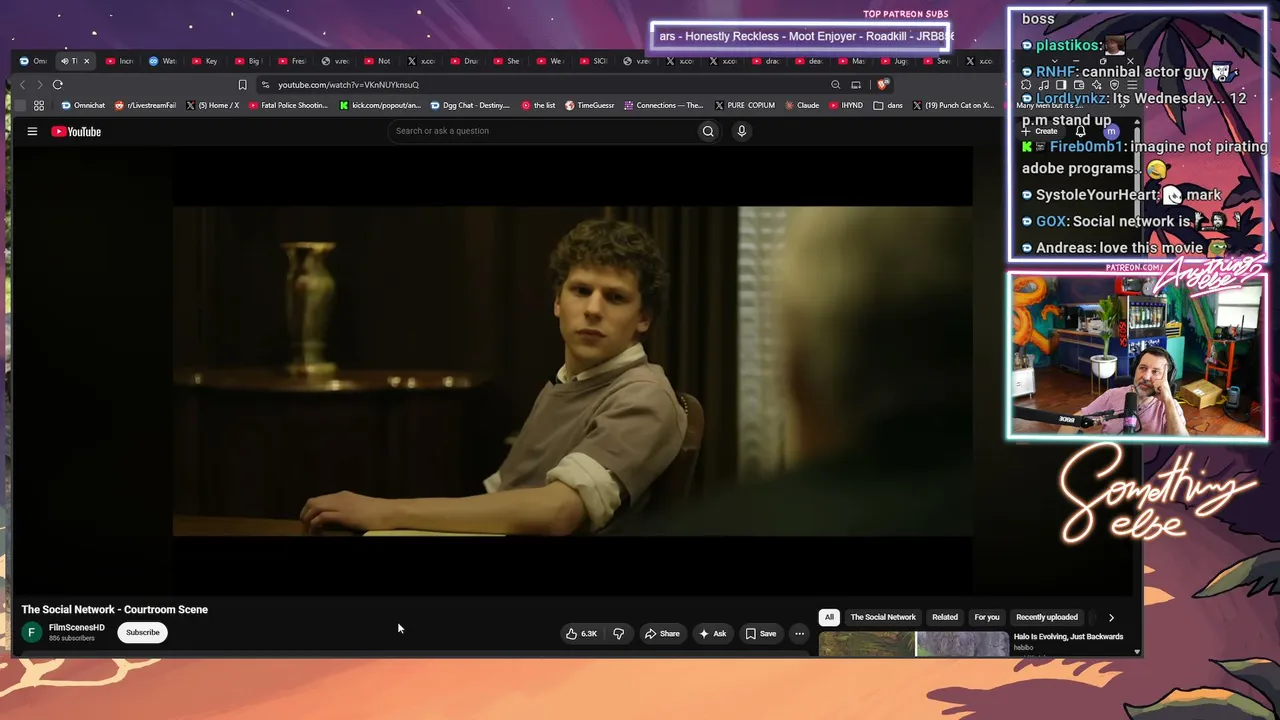Share the Courtroom Scene video
This screenshot has height=720, width=1280.
(x=662, y=633)
